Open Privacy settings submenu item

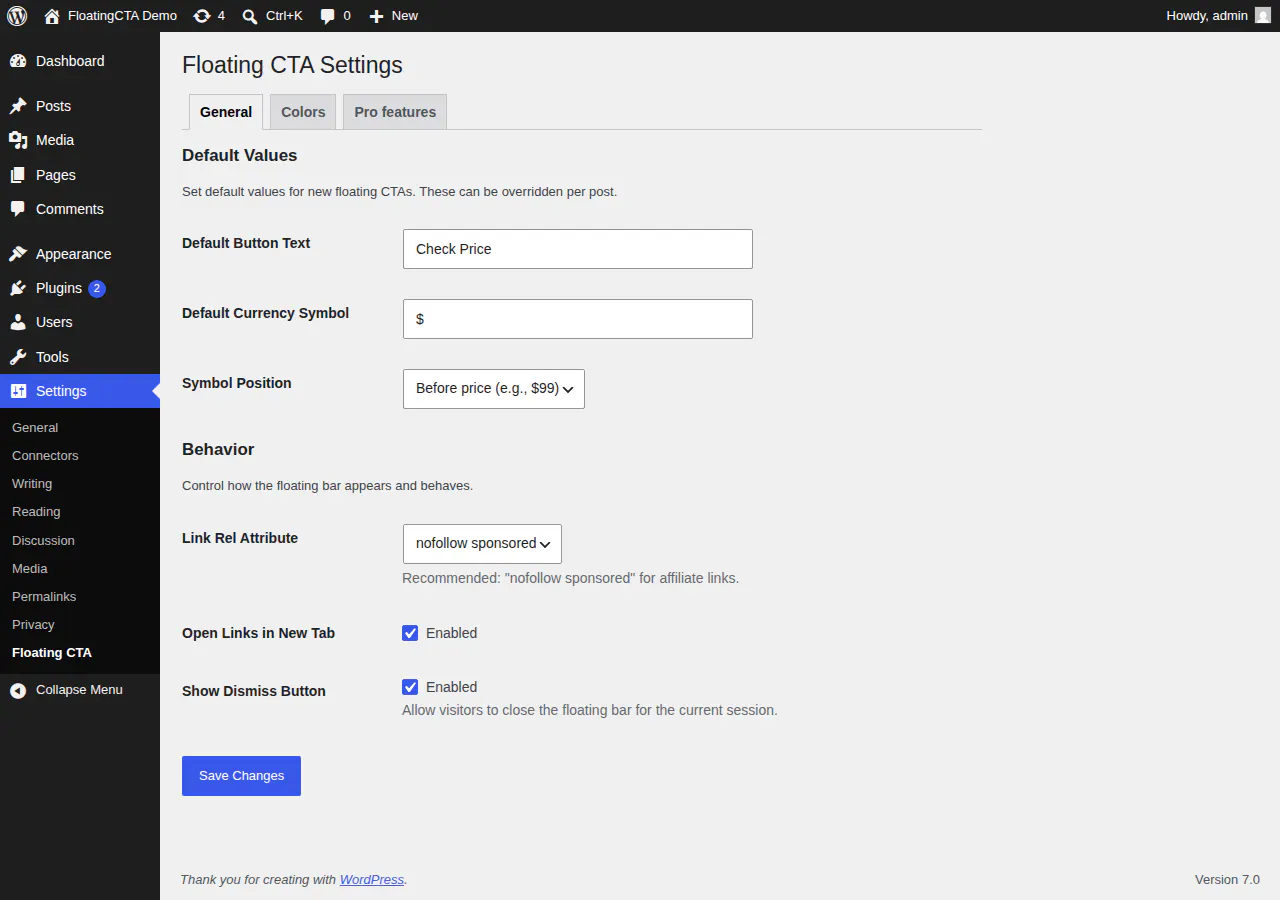pos(33,624)
